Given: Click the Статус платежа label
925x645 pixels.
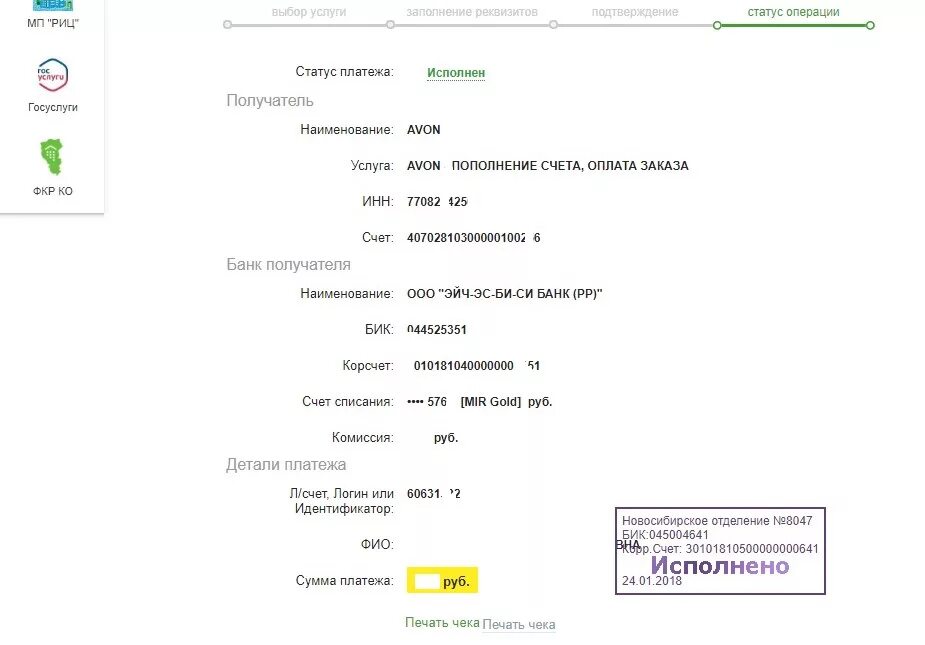Looking at the screenshot, I should 345,72.
